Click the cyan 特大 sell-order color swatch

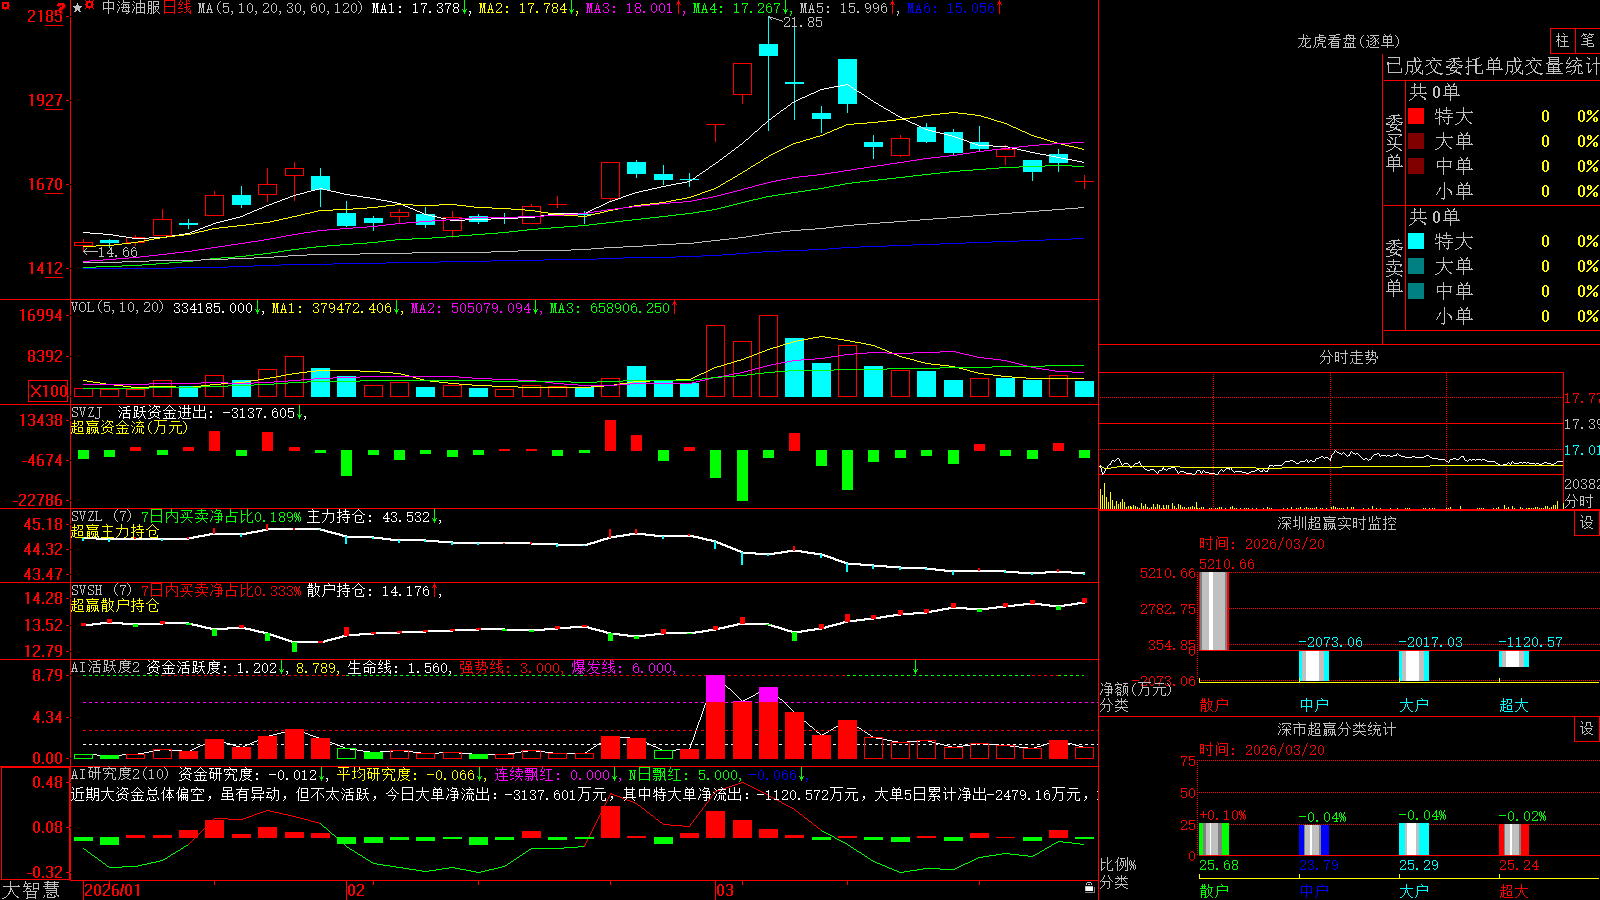1416,241
